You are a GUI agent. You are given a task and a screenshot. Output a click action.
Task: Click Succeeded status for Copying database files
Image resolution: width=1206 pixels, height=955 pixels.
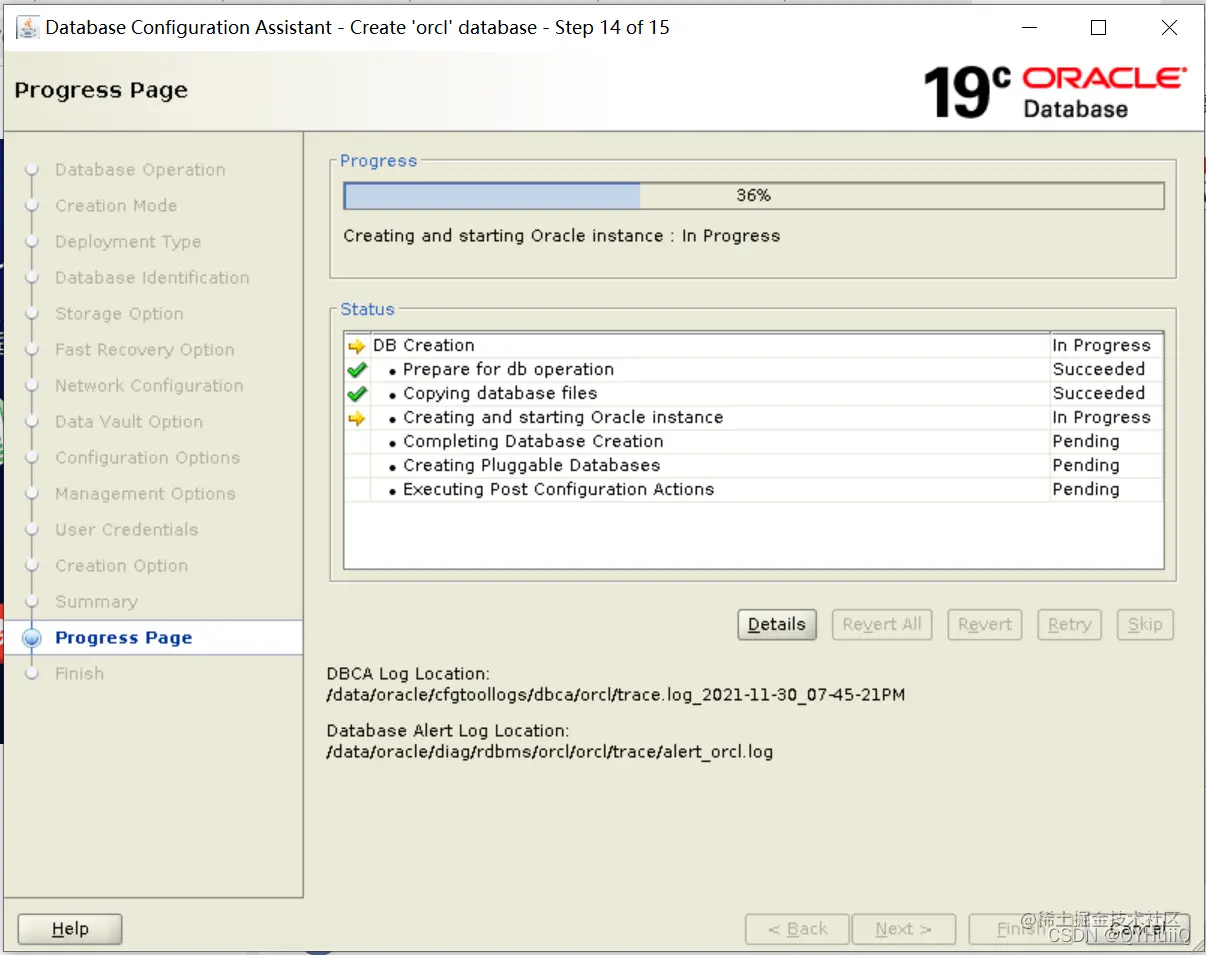click(x=1098, y=394)
